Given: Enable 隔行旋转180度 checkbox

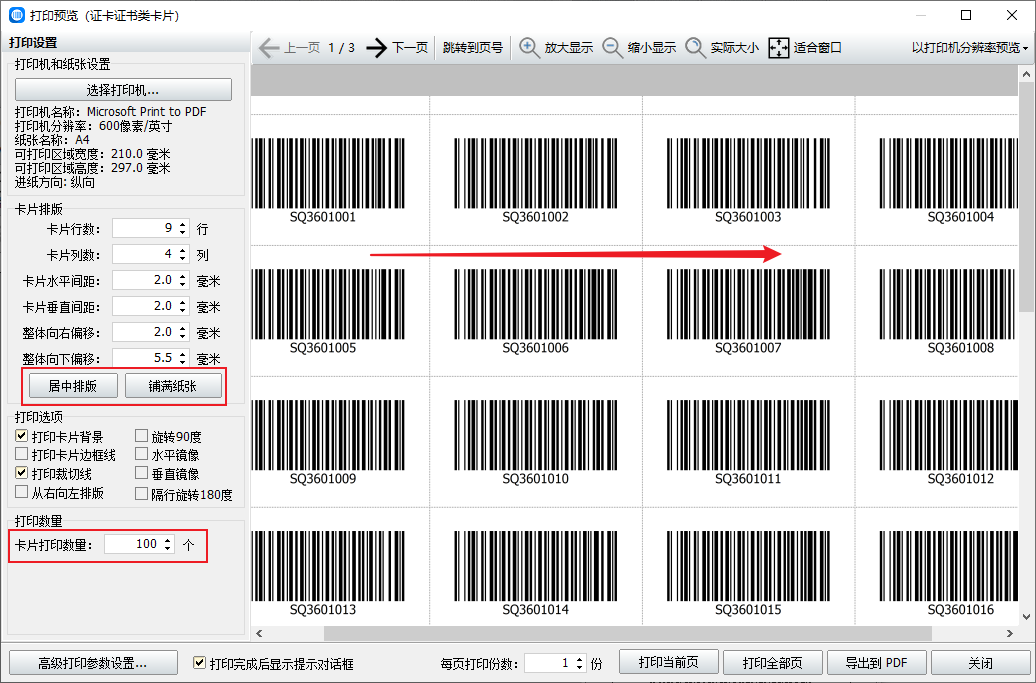Looking at the screenshot, I should coord(141,493).
